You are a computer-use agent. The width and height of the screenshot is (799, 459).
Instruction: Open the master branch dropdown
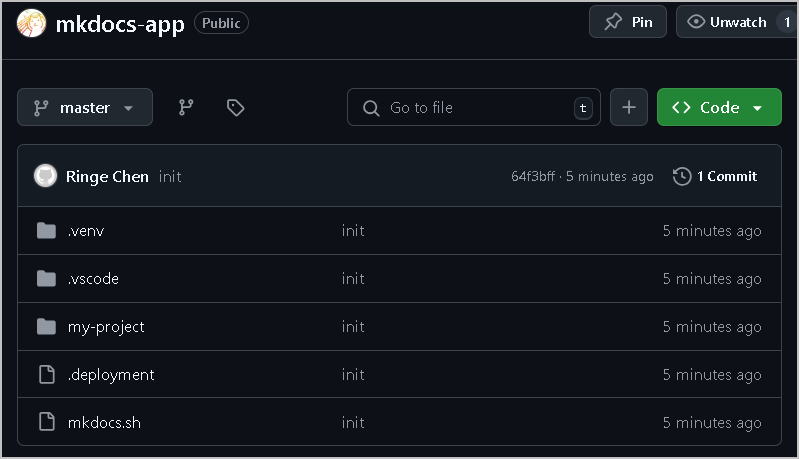(85, 107)
